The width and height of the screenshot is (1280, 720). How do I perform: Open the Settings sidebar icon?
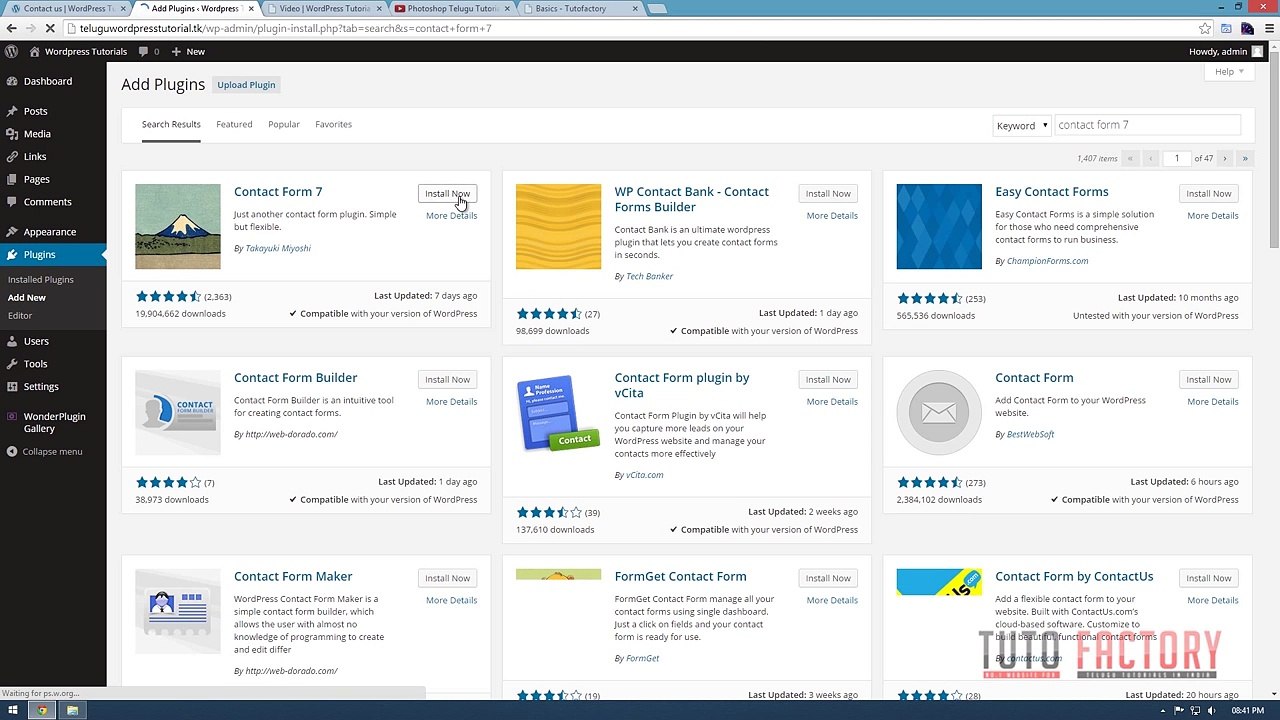coord(12,387)
